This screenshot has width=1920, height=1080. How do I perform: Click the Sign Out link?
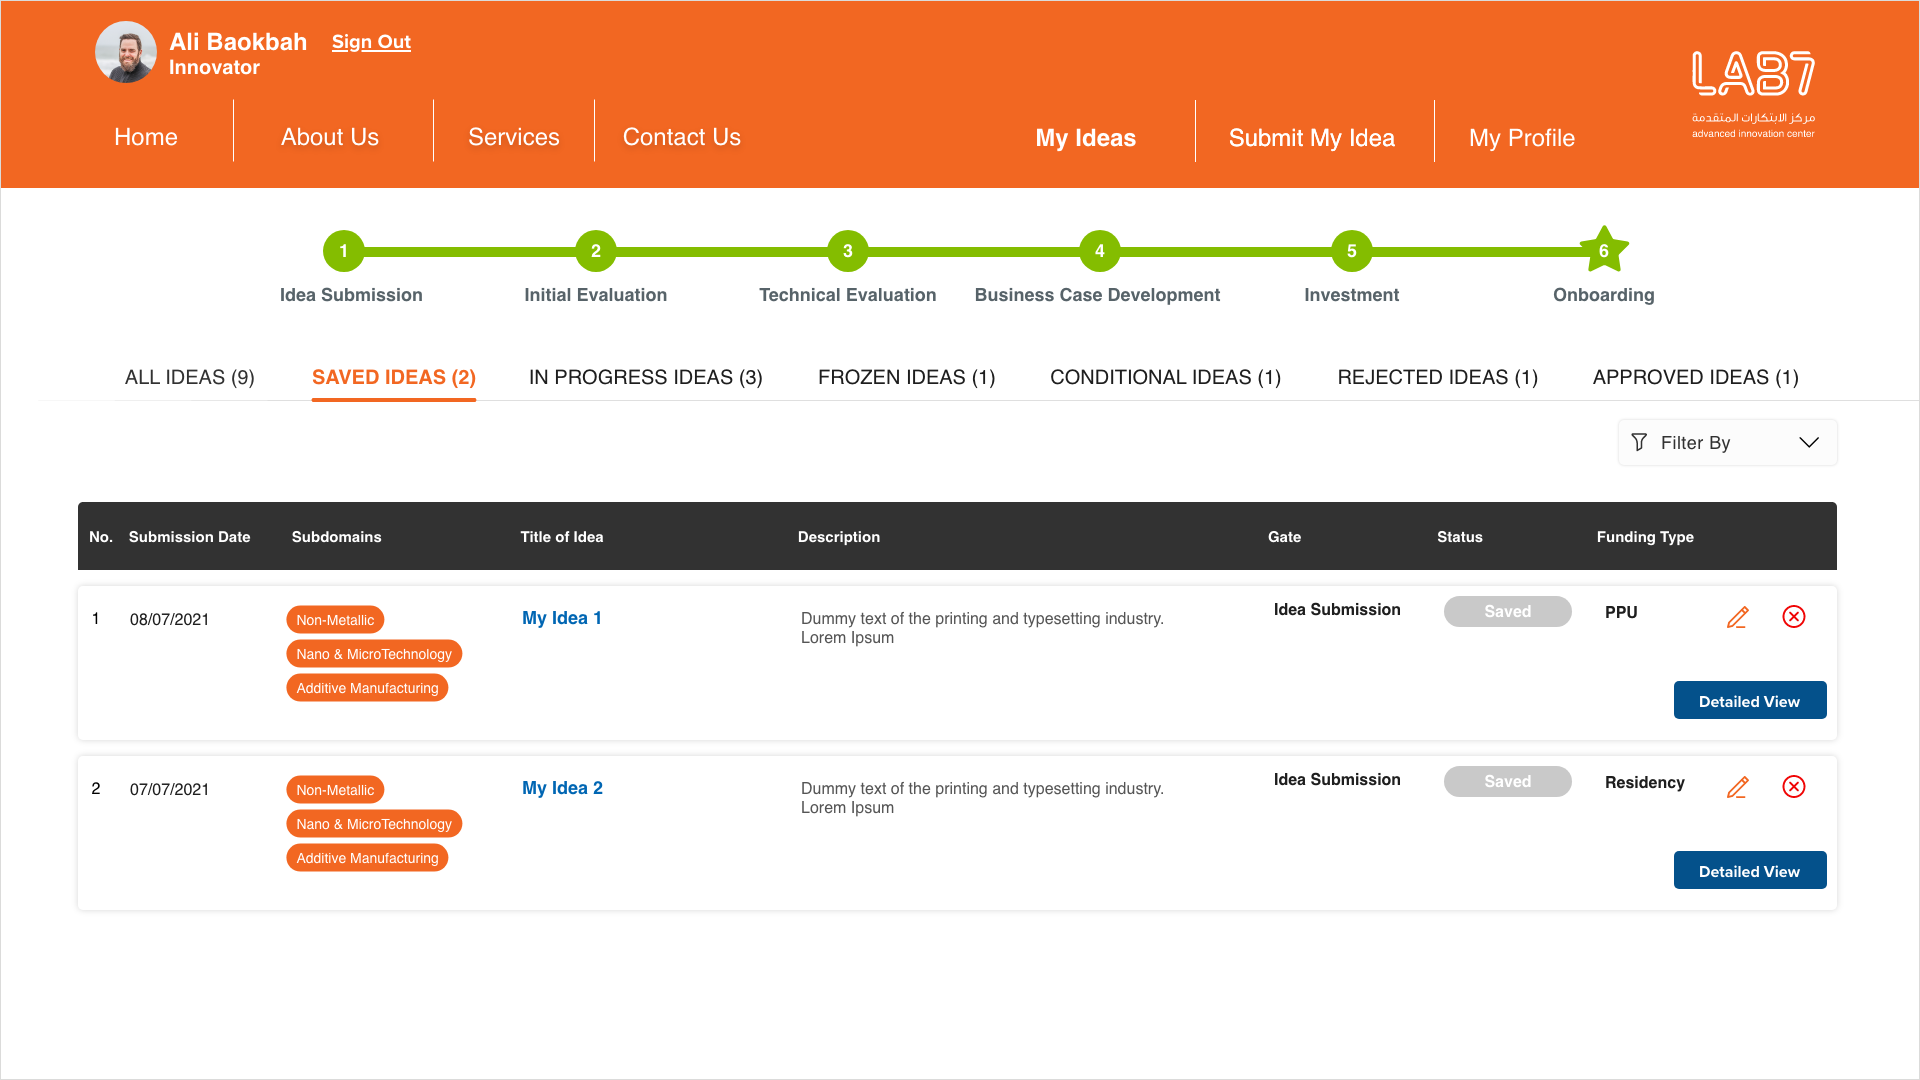371,42
